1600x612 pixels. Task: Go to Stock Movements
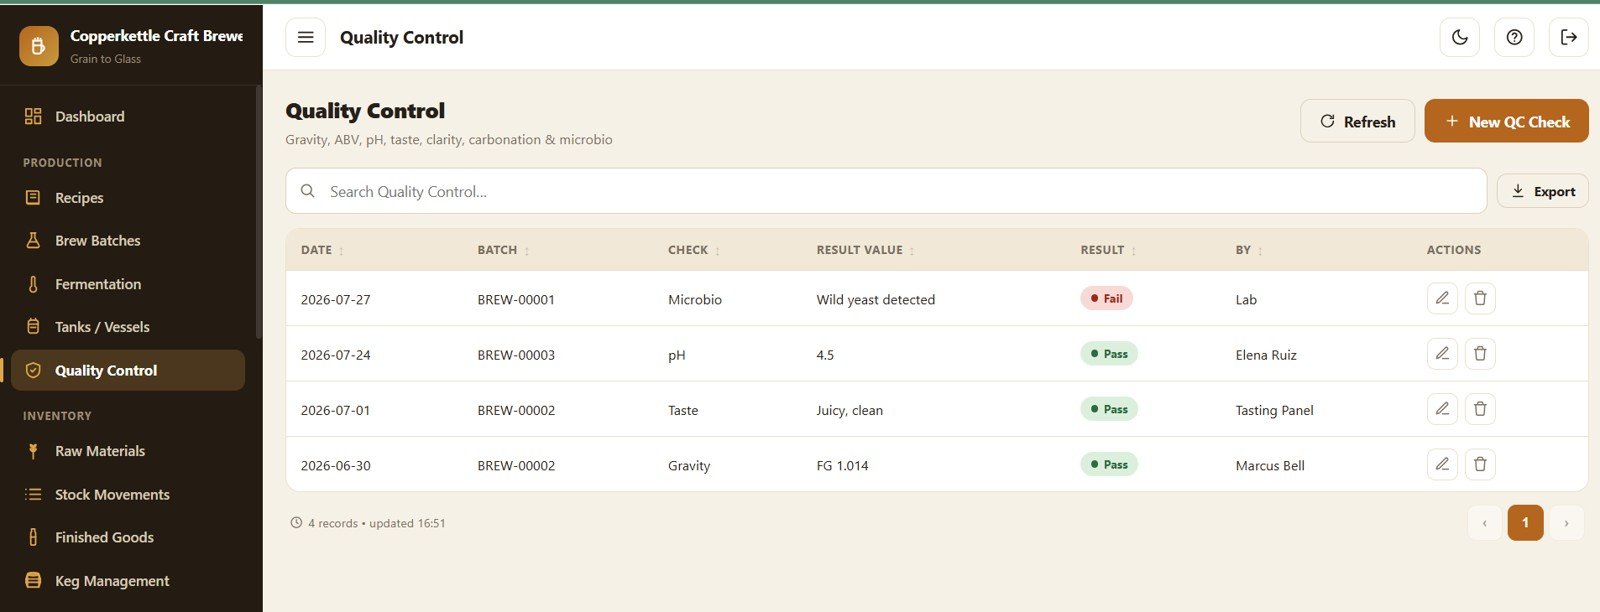tap(128, 494)
